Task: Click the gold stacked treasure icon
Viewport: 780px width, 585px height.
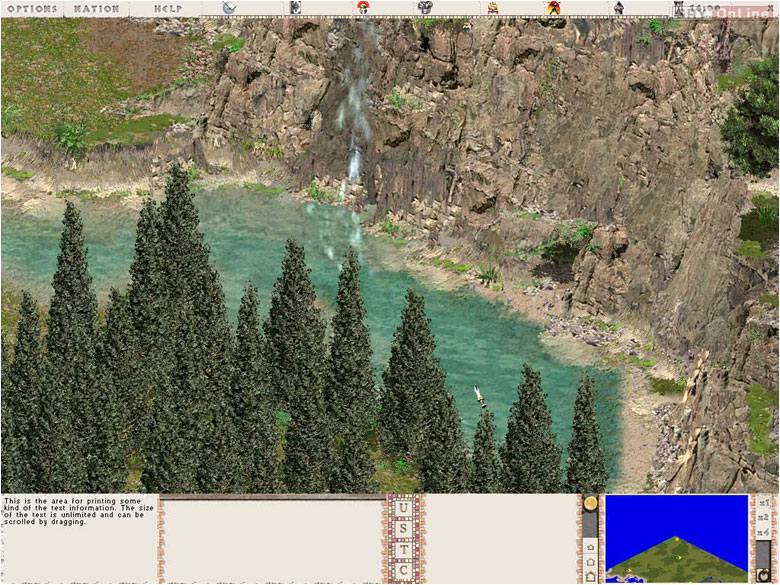Action: coord(492,7)
